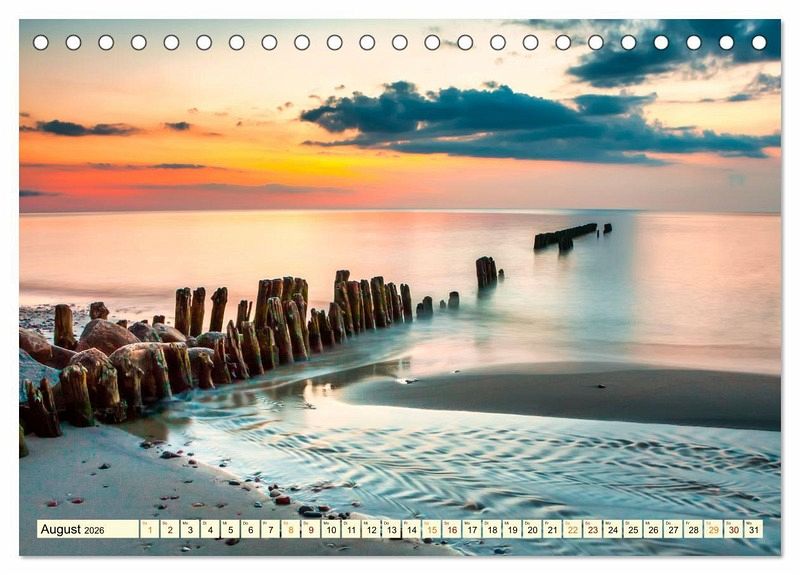800x575 pixels.
Task: Choose the date cell 16
Action: (452, 529)
